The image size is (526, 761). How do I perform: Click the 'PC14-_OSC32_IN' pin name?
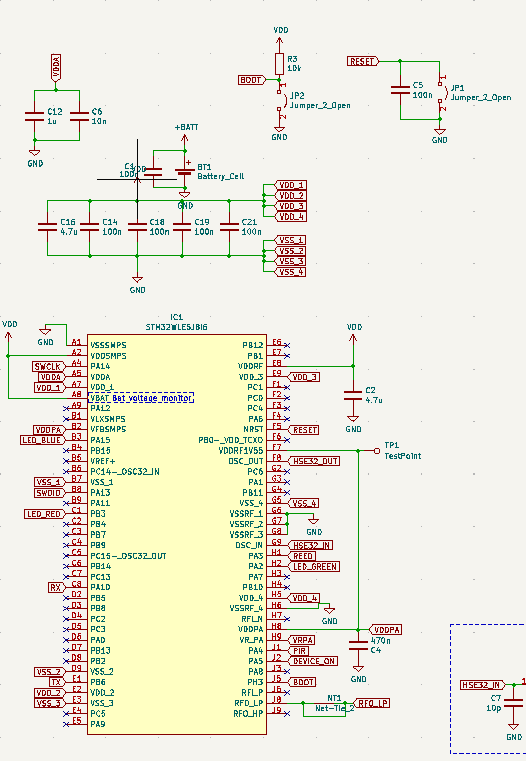[x=125, y=472]
